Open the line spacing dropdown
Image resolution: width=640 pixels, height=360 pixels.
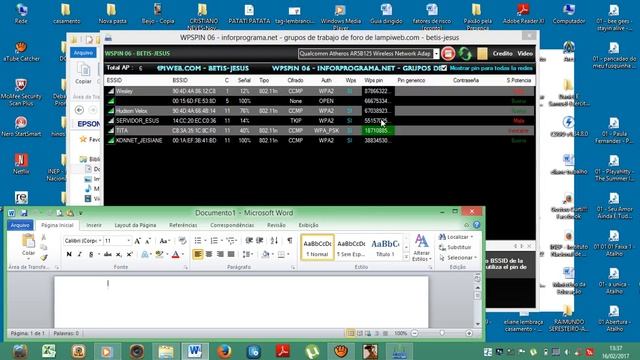247,254
